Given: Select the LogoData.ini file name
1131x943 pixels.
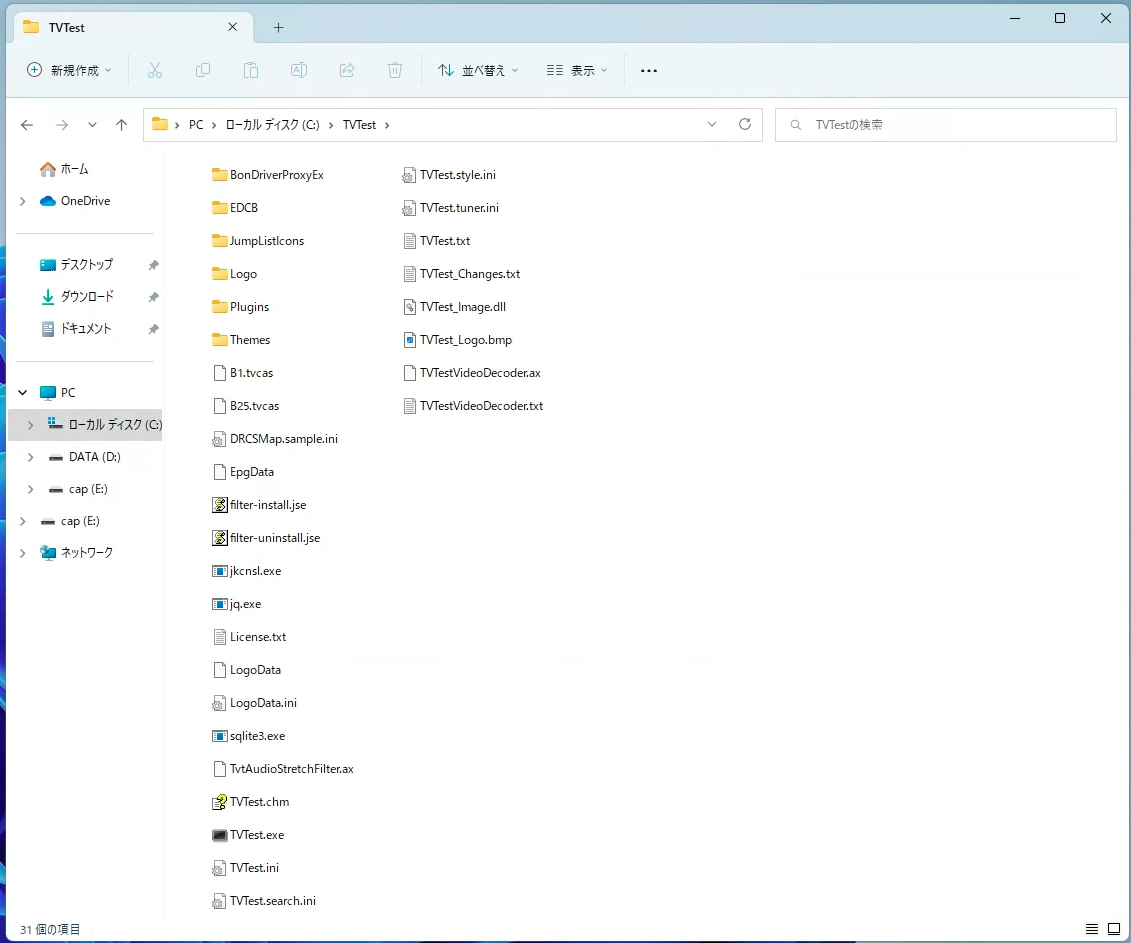Looking at the screenshot, I should (x=263, y=703).
